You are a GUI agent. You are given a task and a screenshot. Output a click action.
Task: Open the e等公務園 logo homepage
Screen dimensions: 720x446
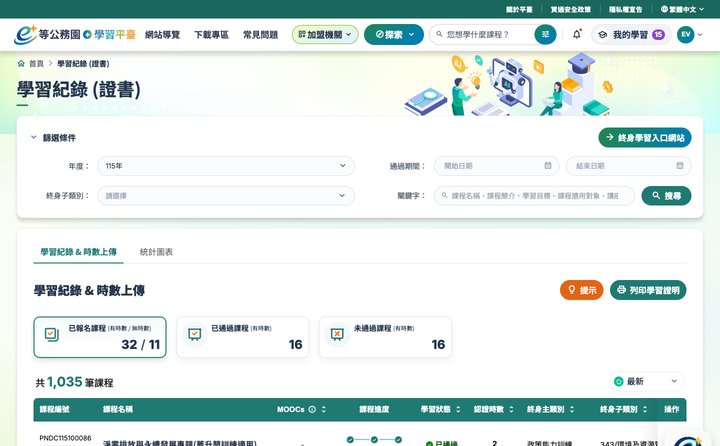[75, 34]
